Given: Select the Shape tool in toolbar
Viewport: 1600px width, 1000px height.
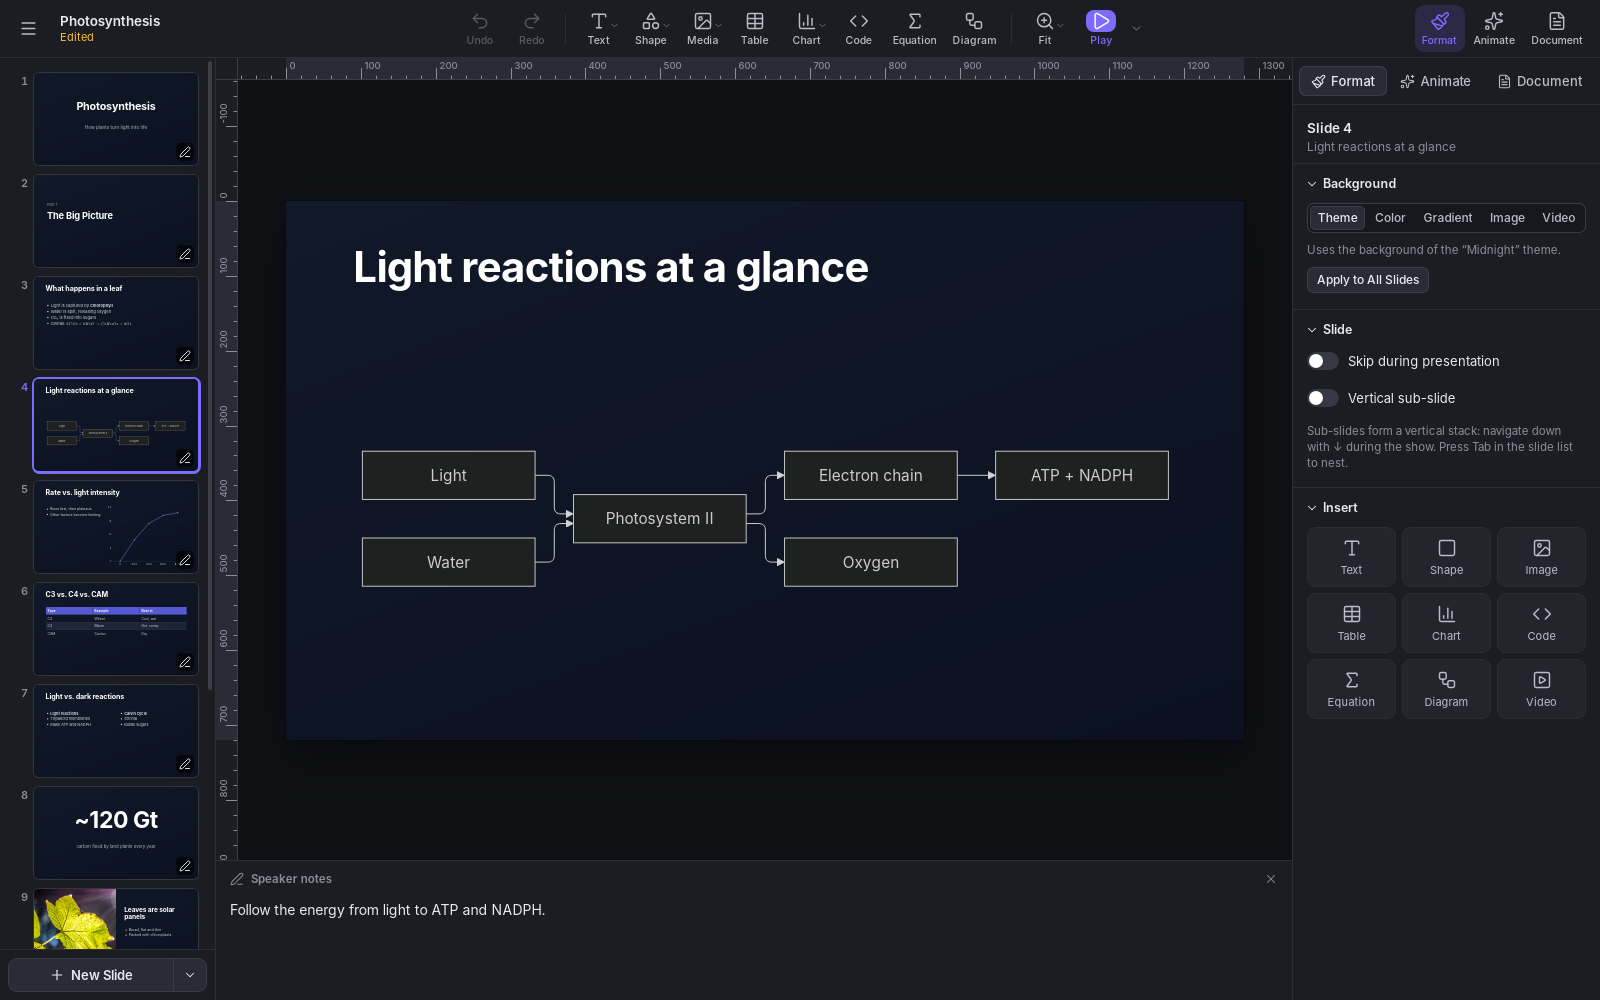Looking at the screenshot, I should point(650,28).
